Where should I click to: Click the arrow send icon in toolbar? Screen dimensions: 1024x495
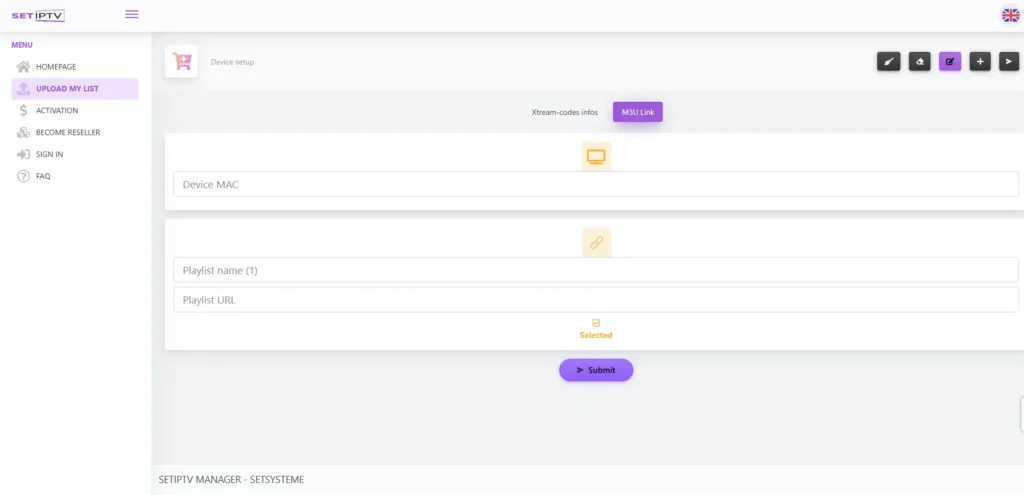tap(1010, 62)
